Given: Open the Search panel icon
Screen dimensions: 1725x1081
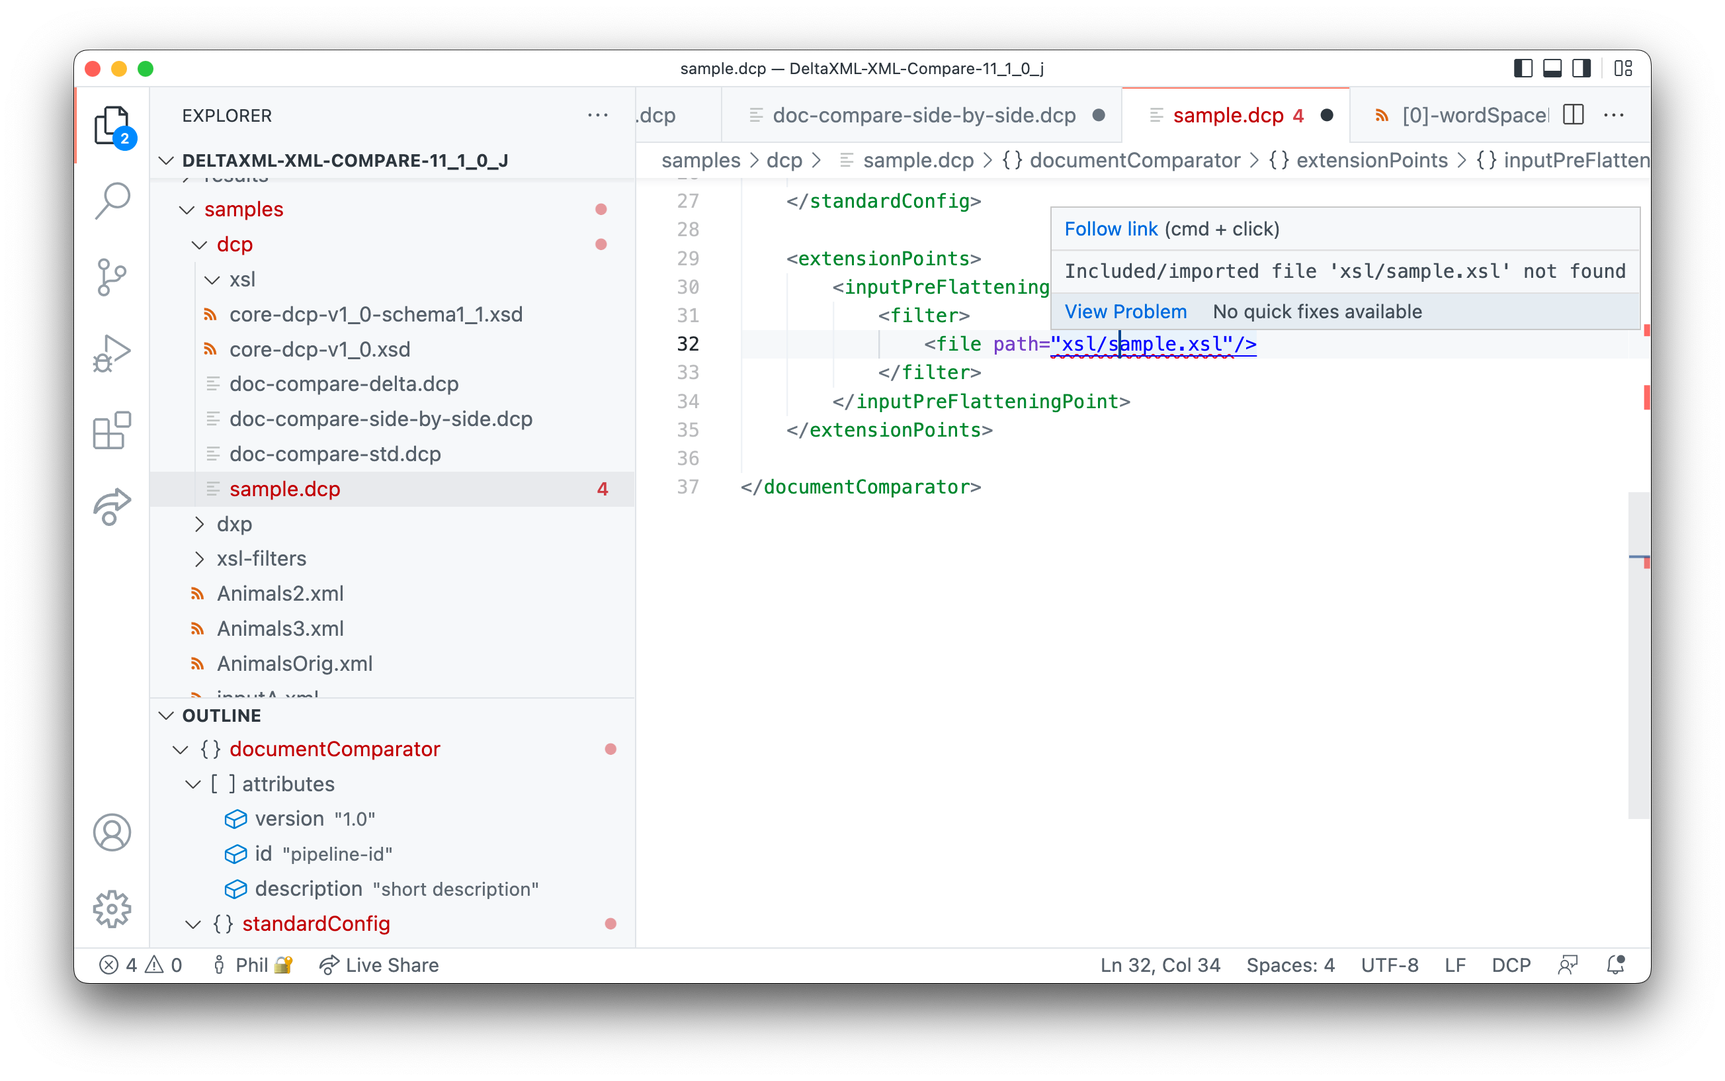Looking at the screenshot, I should [x=112, y=200].
